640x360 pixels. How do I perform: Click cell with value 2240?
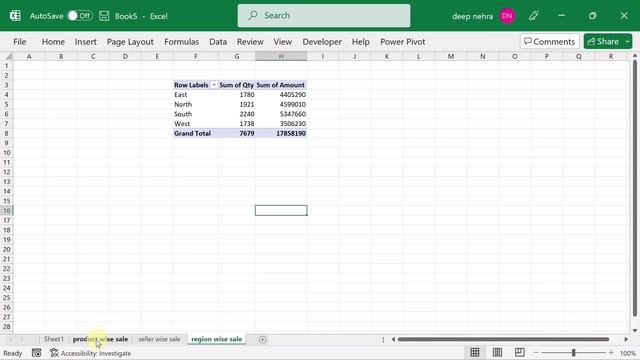(x=237, y=114)
